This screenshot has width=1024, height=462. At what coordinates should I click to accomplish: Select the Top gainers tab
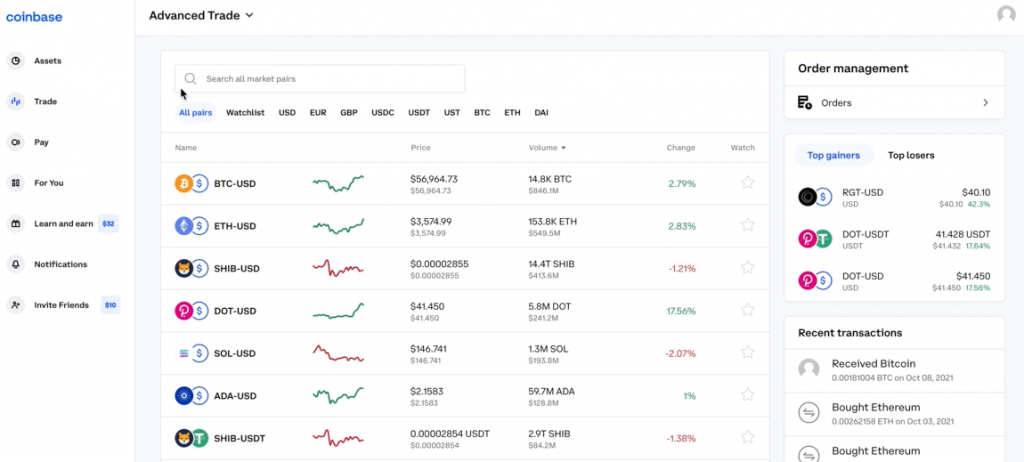pos(833,156)
